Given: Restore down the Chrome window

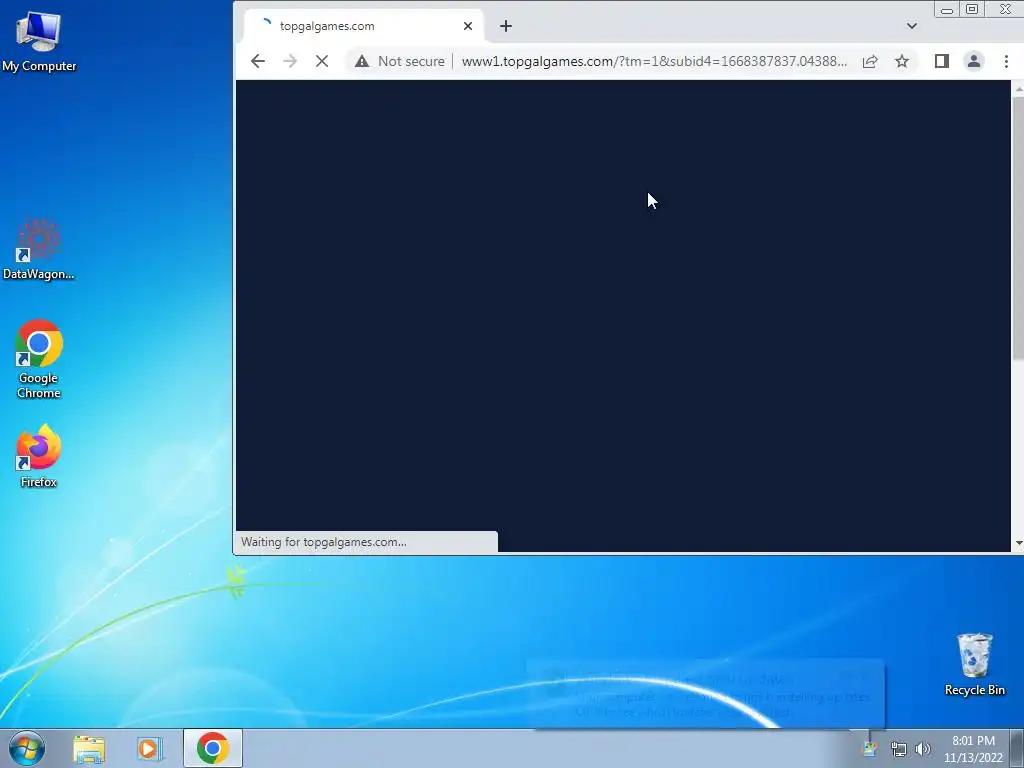Looking at the screenshot, I should 972,9.
